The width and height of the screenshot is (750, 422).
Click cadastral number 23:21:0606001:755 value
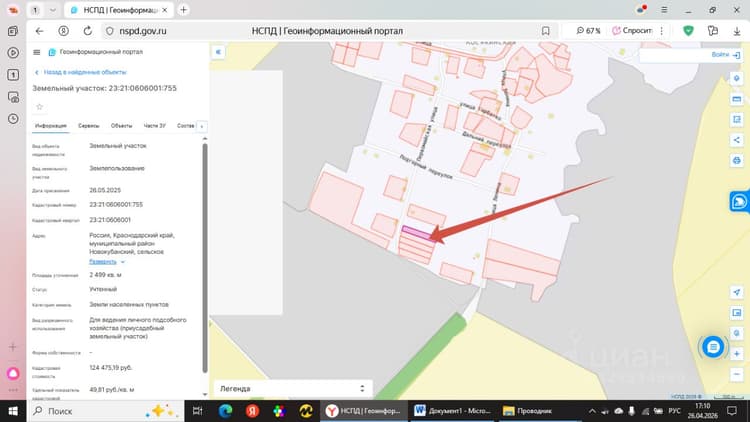click(116, 205)
